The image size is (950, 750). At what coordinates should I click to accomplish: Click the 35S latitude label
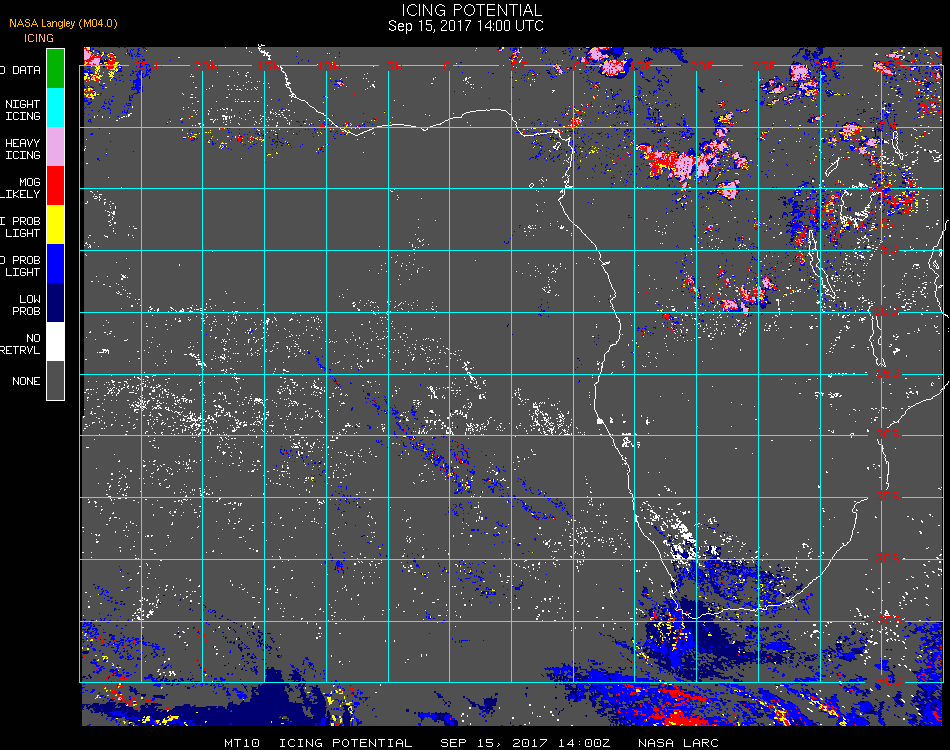click(x=890, y=619)
